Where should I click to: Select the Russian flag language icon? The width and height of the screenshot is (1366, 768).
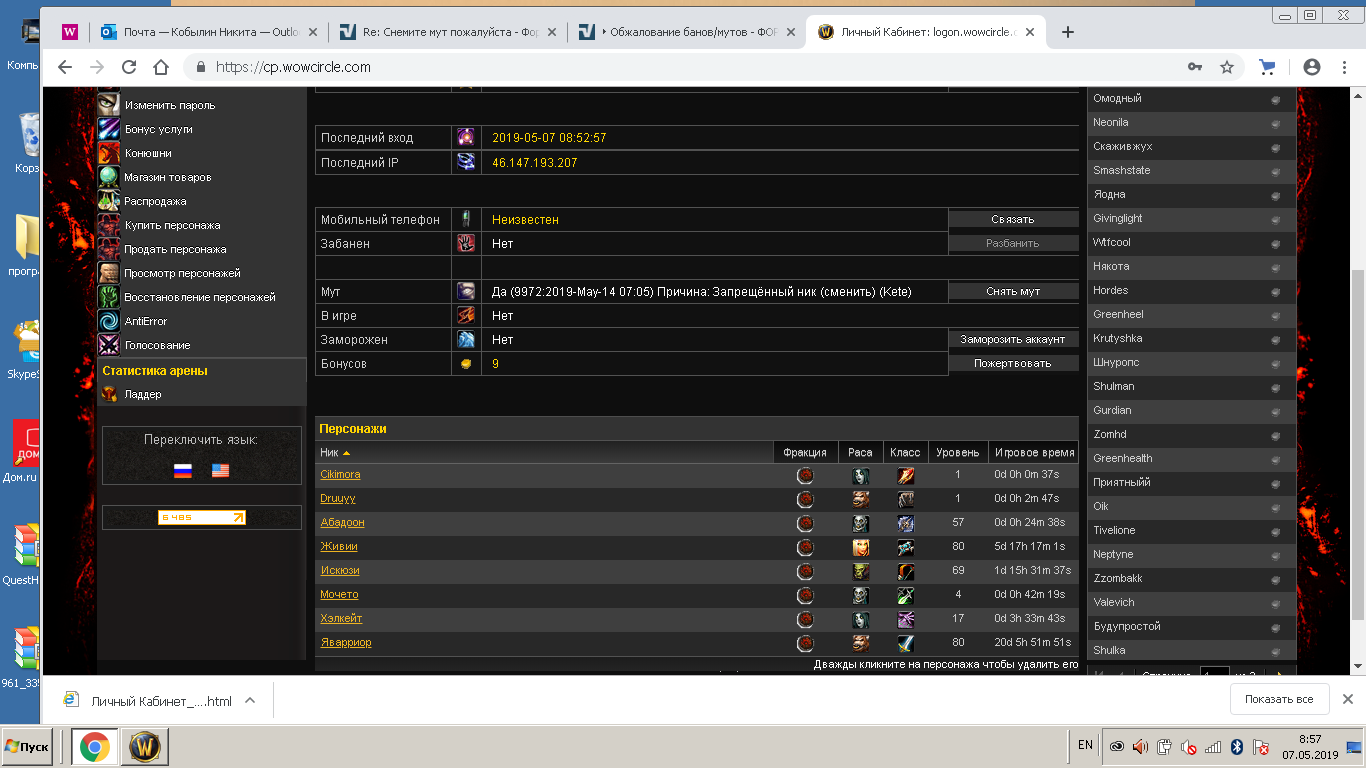click(x=183, y=470)
